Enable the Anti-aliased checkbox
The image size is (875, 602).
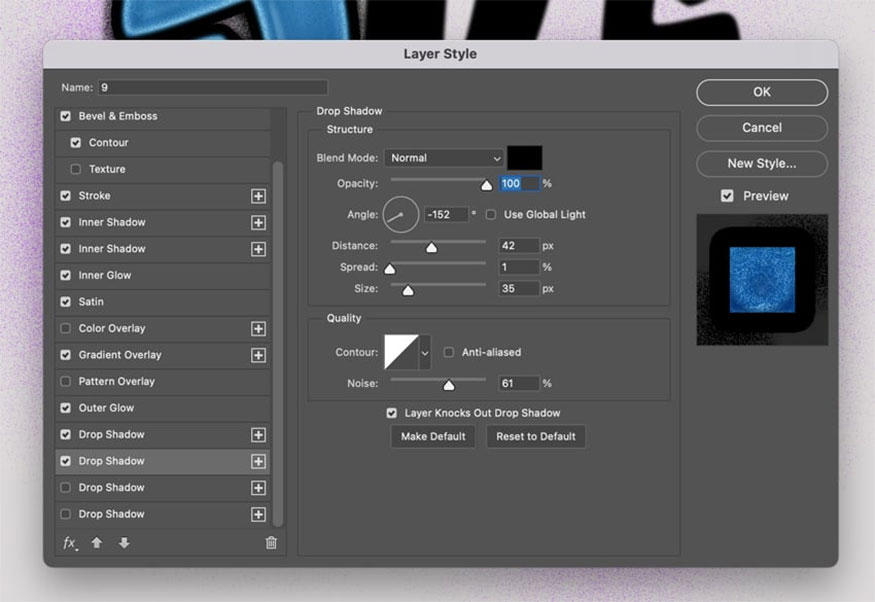449,352
